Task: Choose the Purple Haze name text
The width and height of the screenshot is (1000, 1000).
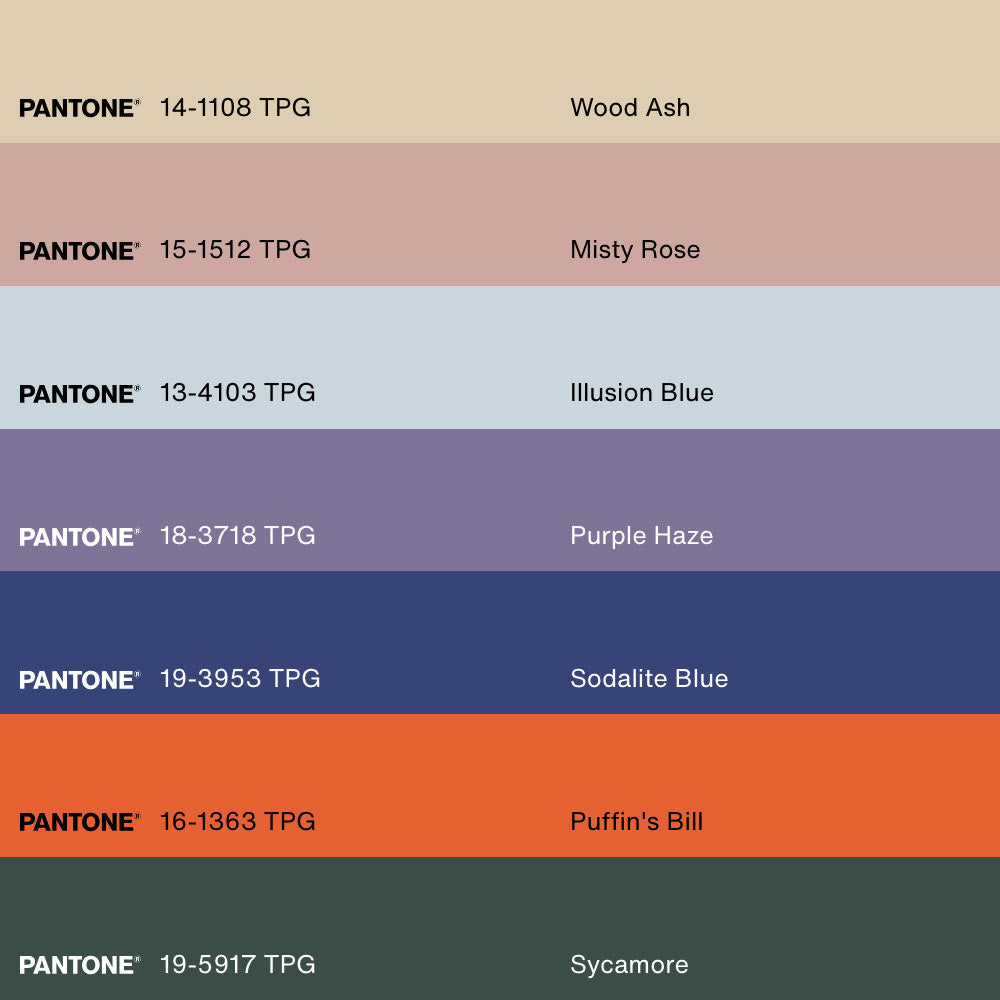Action: pyautogui.click(x=641, y=536)
